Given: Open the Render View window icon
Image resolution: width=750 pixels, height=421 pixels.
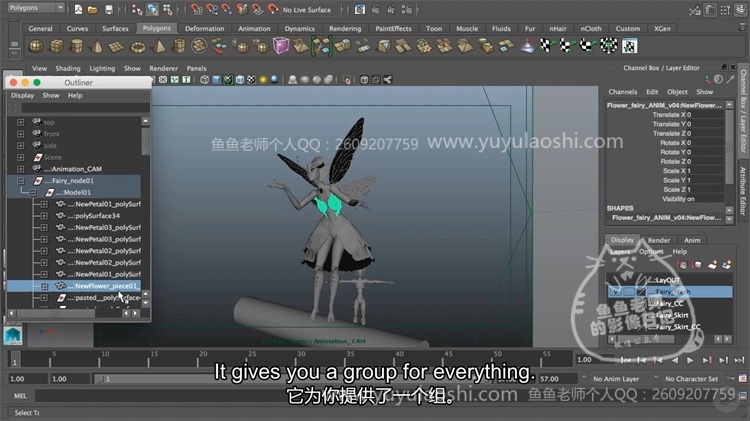Looking at the screenshot, I should [360, 9].
